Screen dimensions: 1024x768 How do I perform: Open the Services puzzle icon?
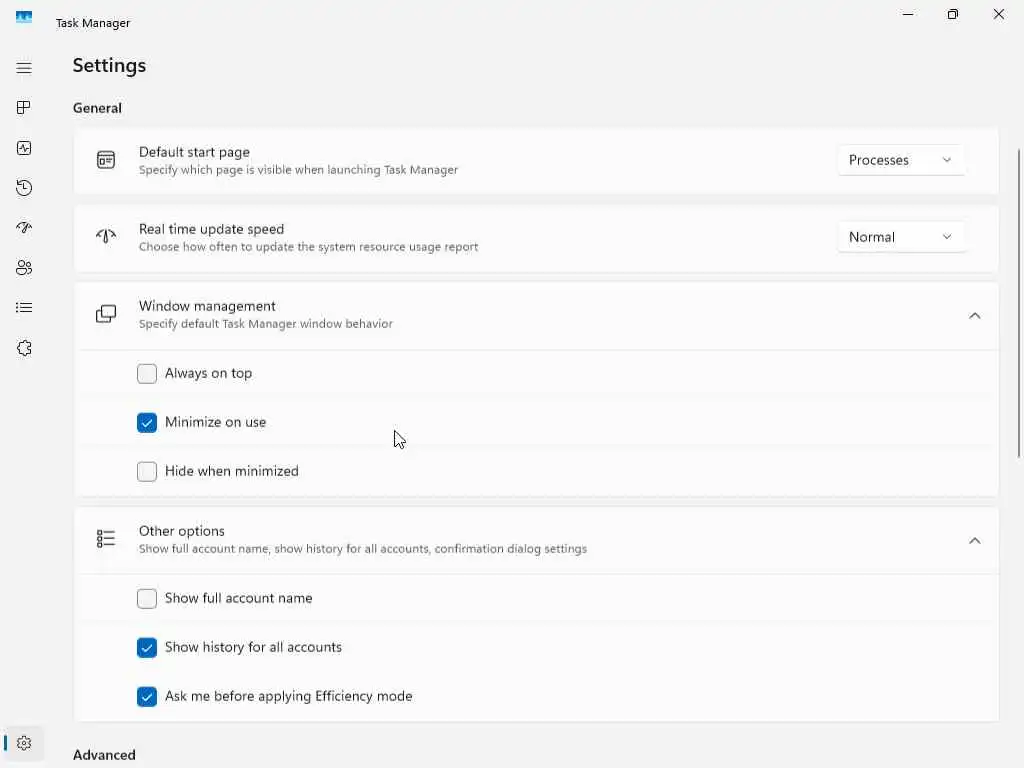point(24,348)
